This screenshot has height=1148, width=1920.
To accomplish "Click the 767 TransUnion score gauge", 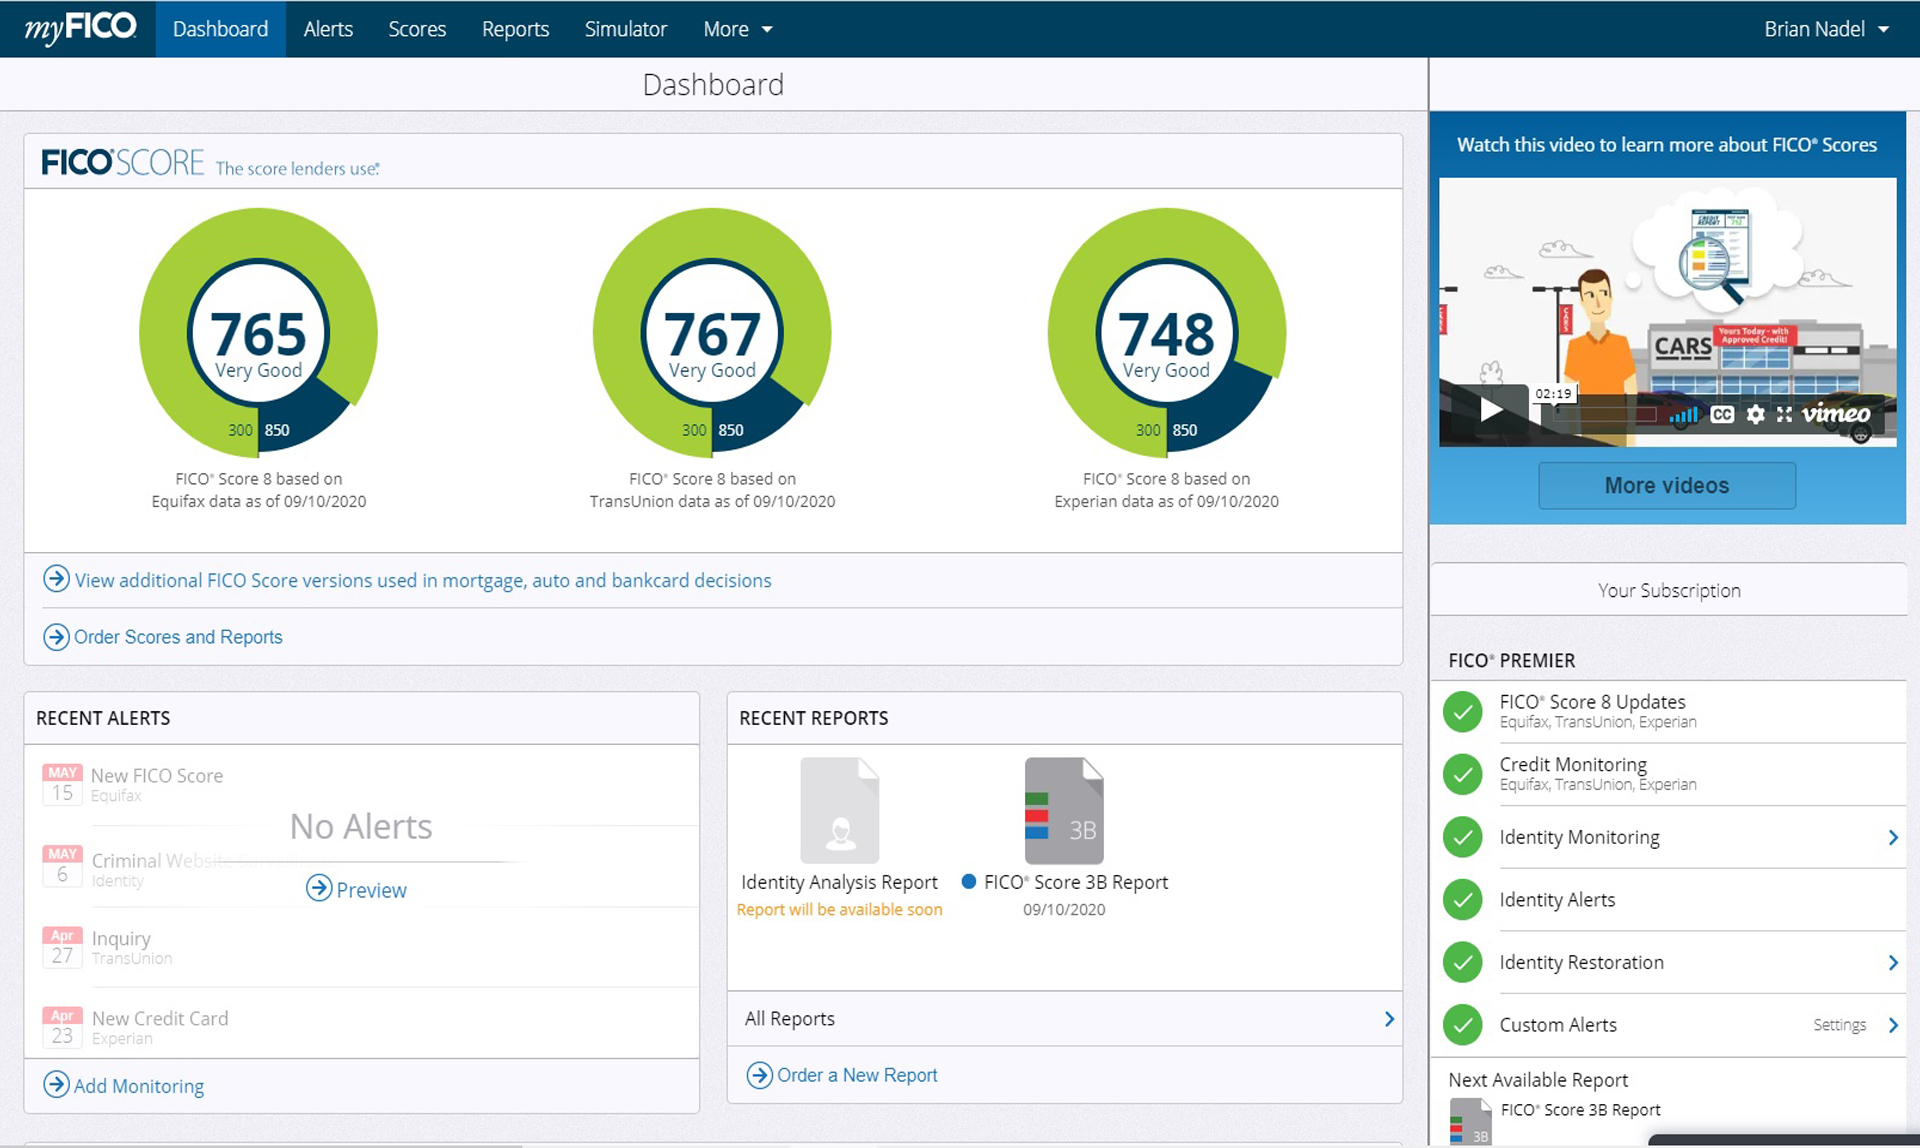I will tap(712, 333).
